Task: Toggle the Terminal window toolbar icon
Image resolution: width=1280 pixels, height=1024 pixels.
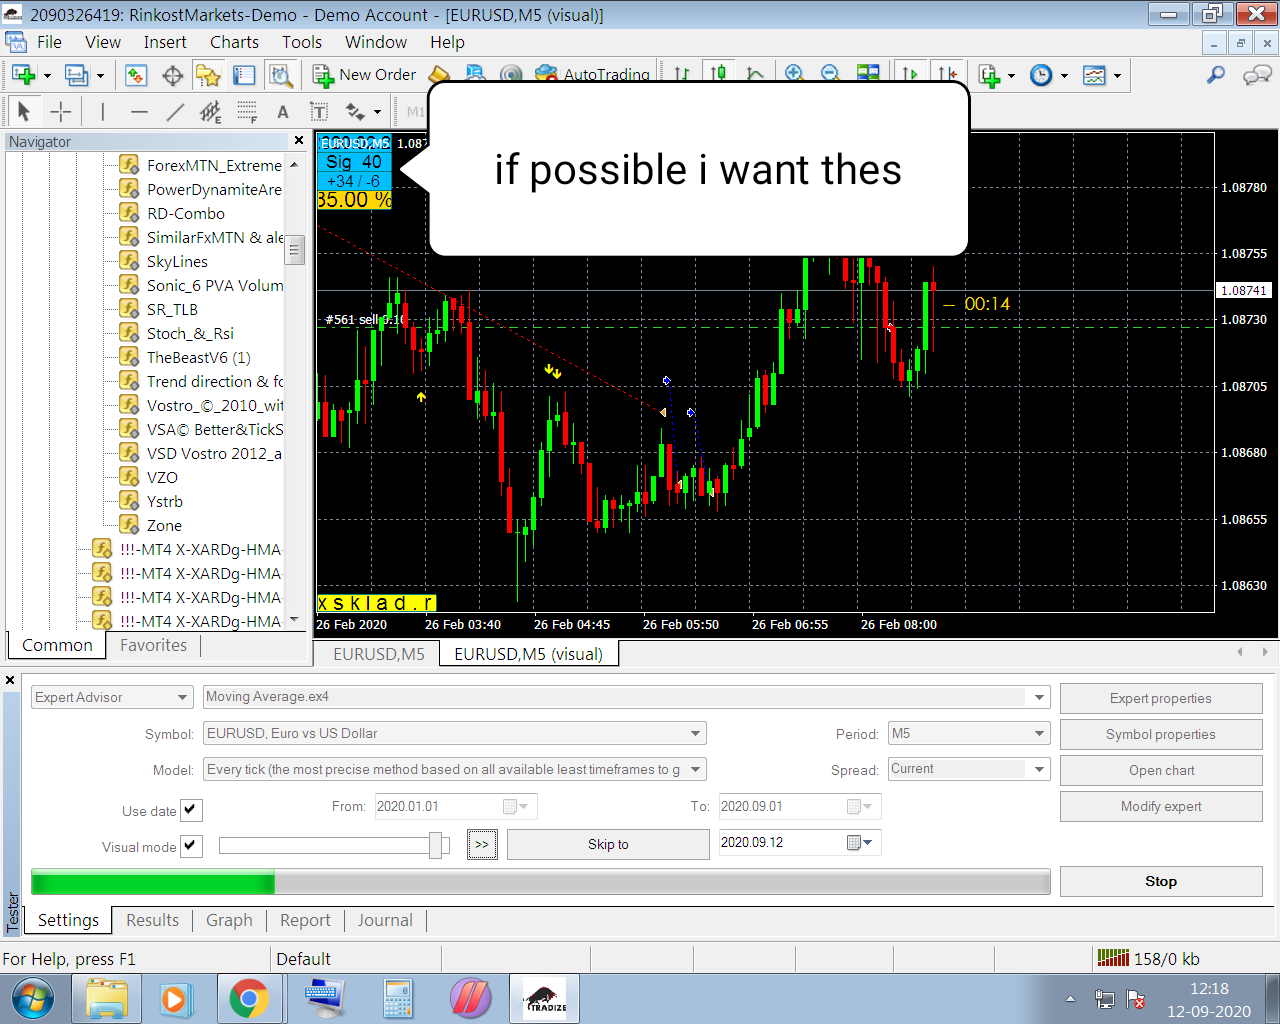Action: [x=244, y=75]
